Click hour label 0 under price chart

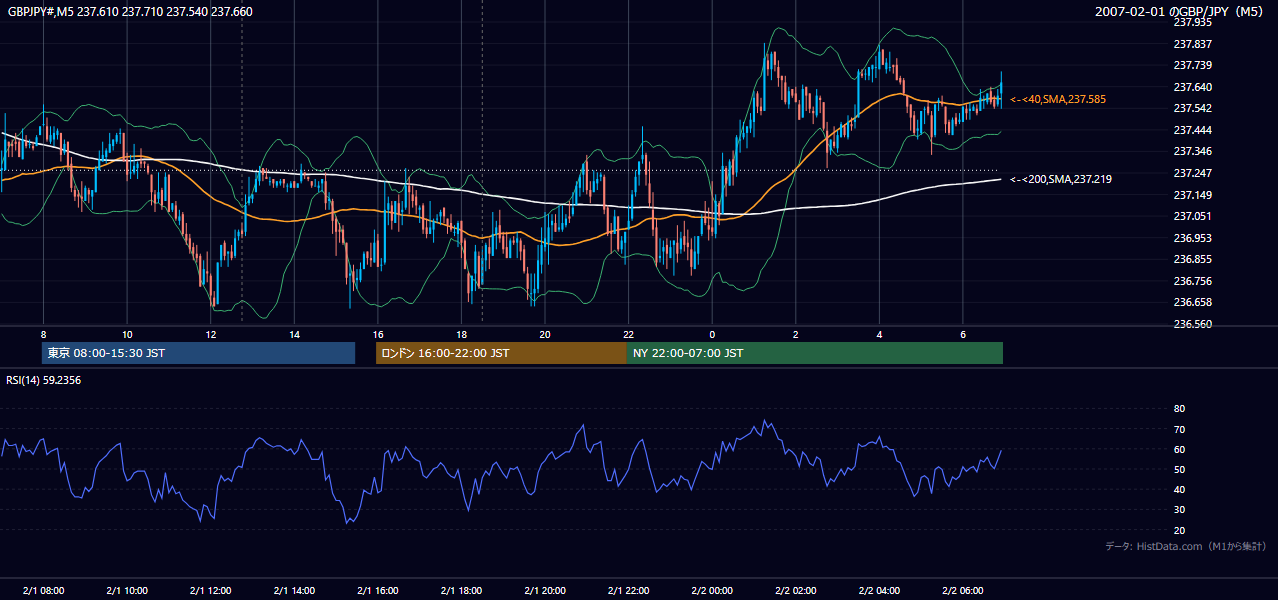point(712,334)
